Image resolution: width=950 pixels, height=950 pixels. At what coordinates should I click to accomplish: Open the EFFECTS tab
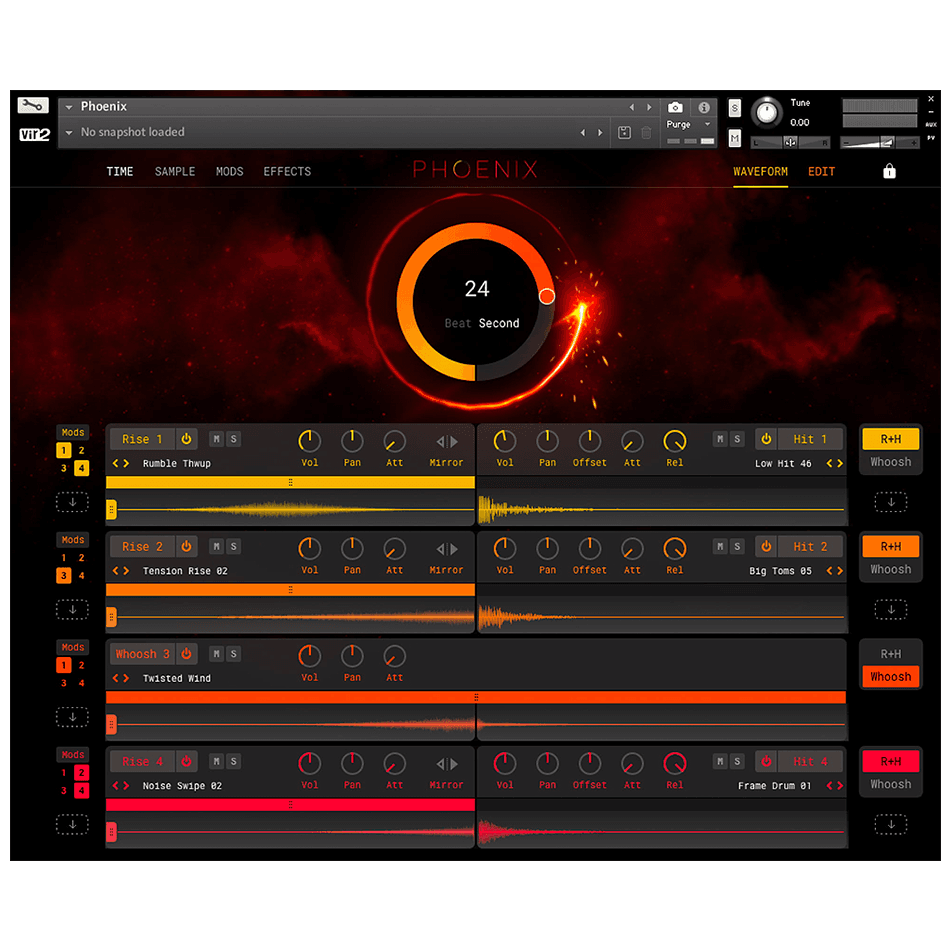pos(287,171)
